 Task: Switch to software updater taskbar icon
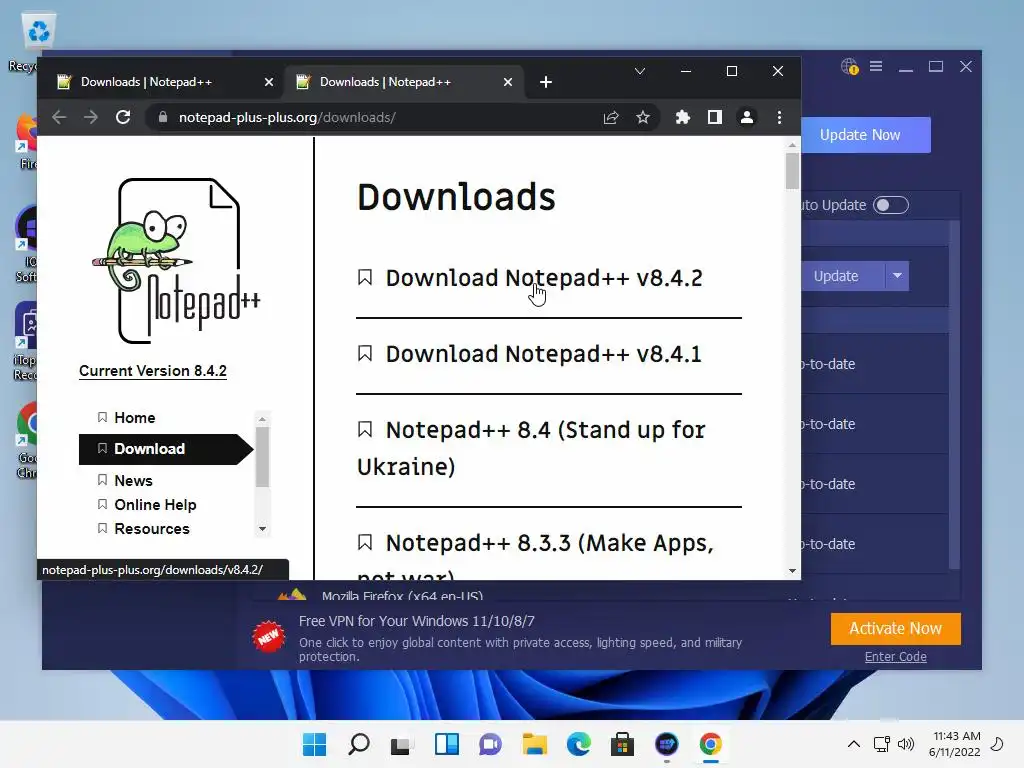pos(667,744)
